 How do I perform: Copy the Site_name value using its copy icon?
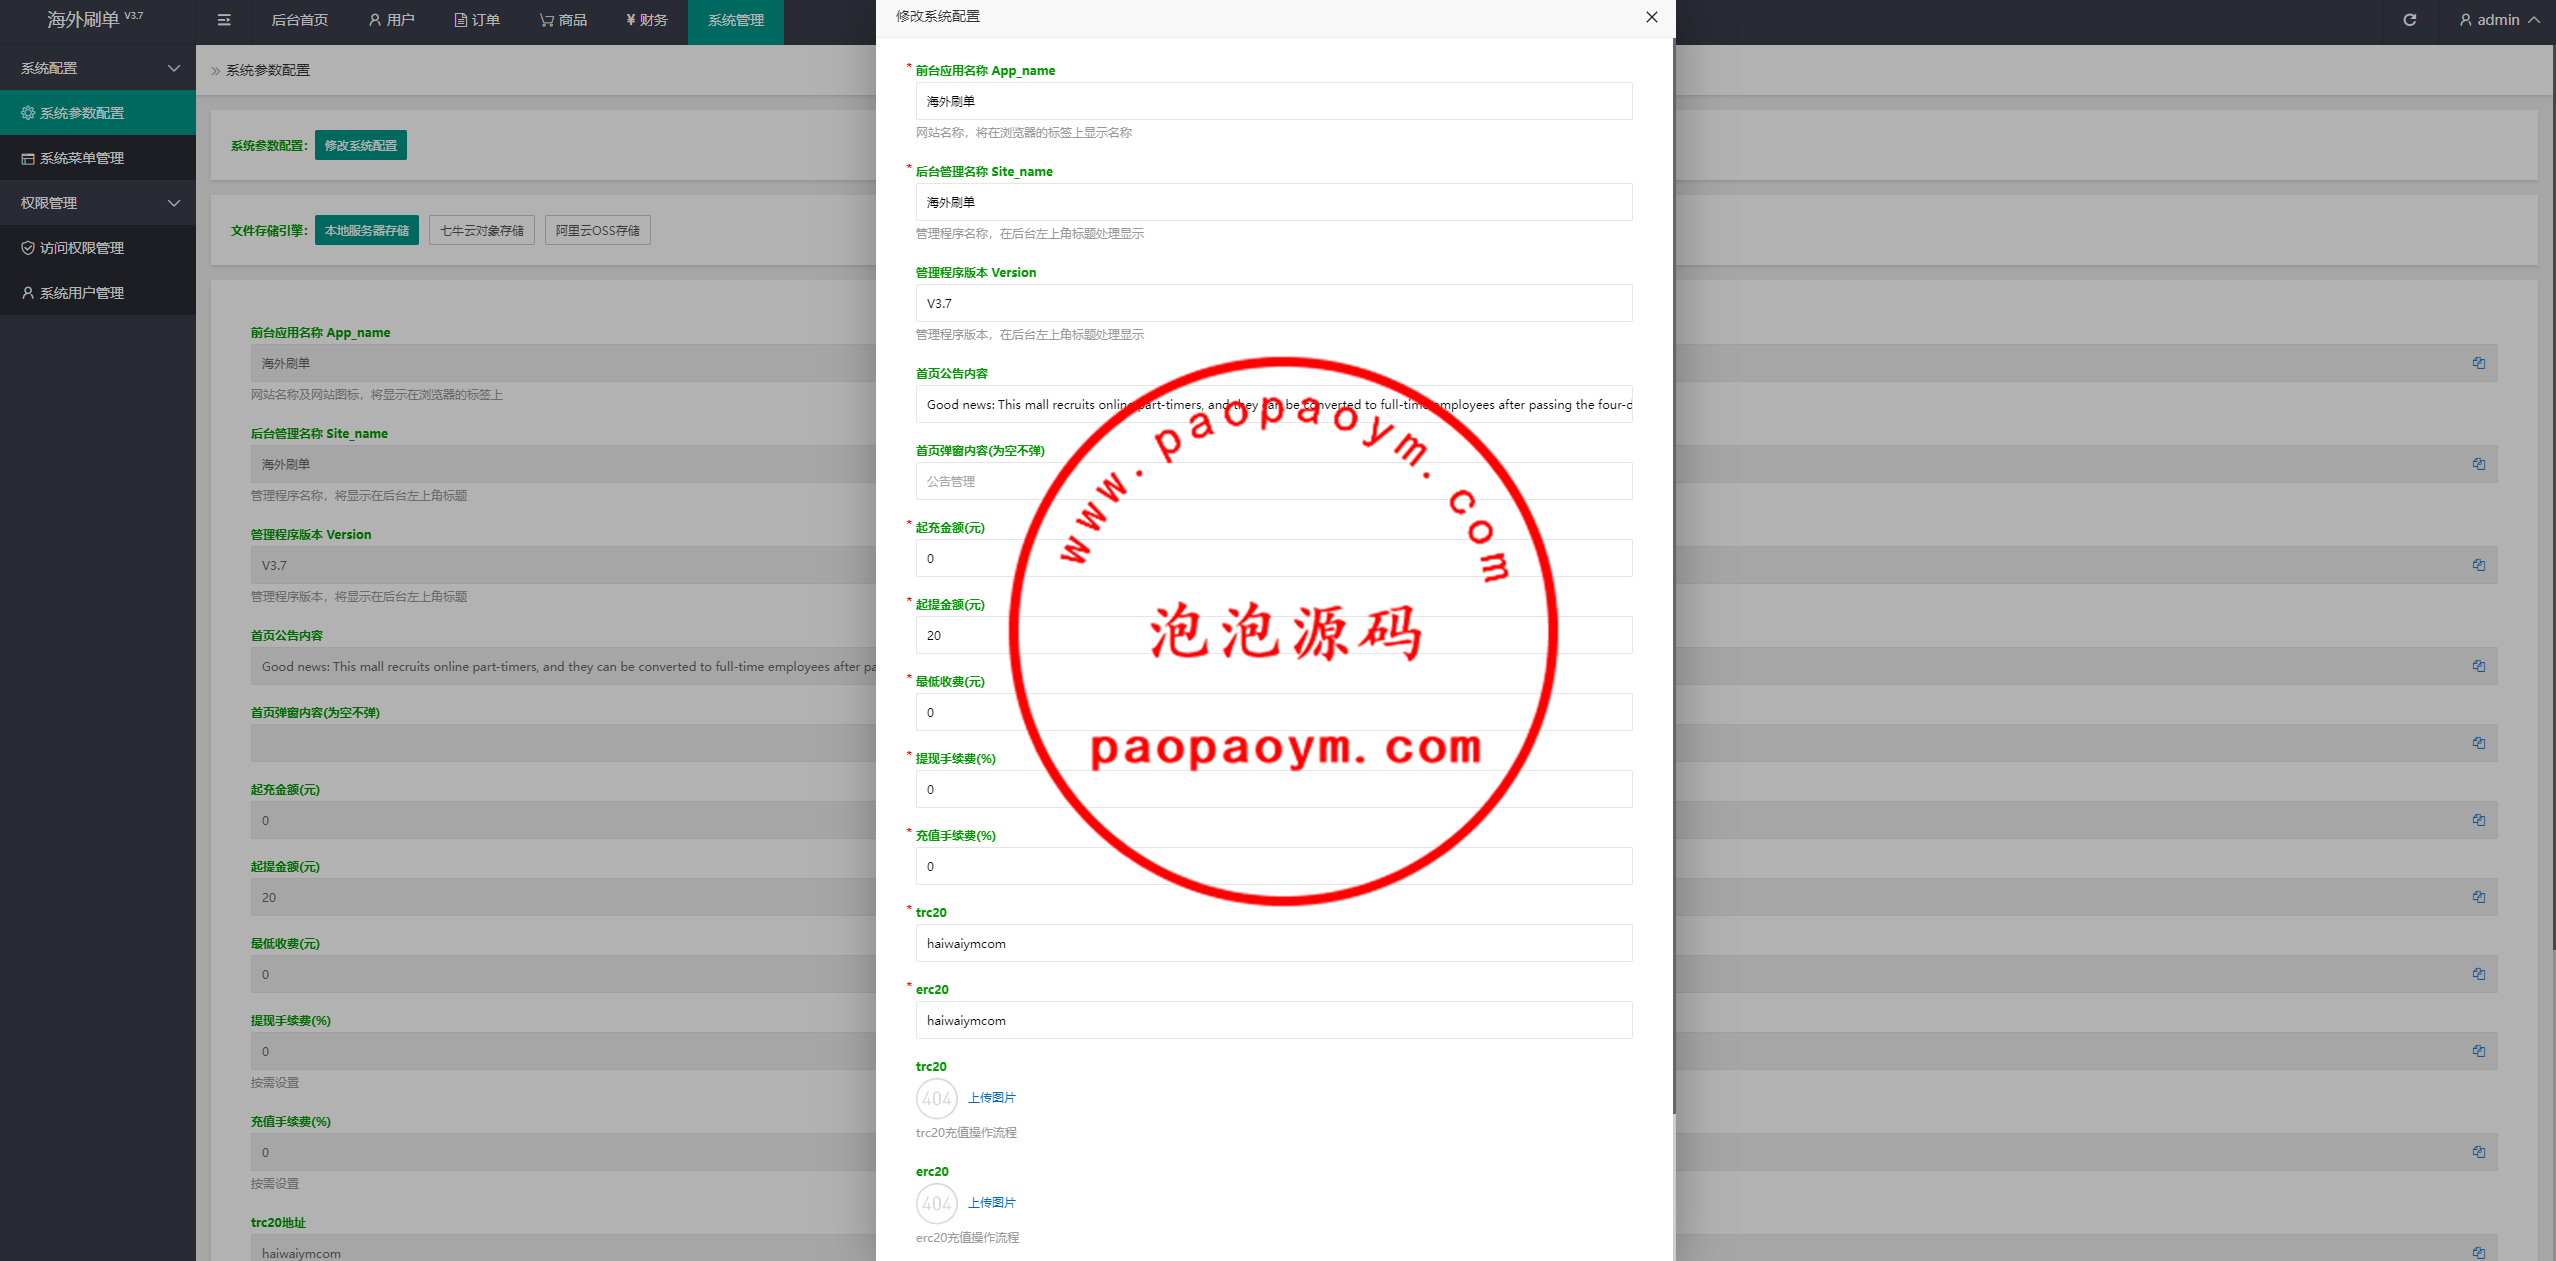[x=2479, y=464]
